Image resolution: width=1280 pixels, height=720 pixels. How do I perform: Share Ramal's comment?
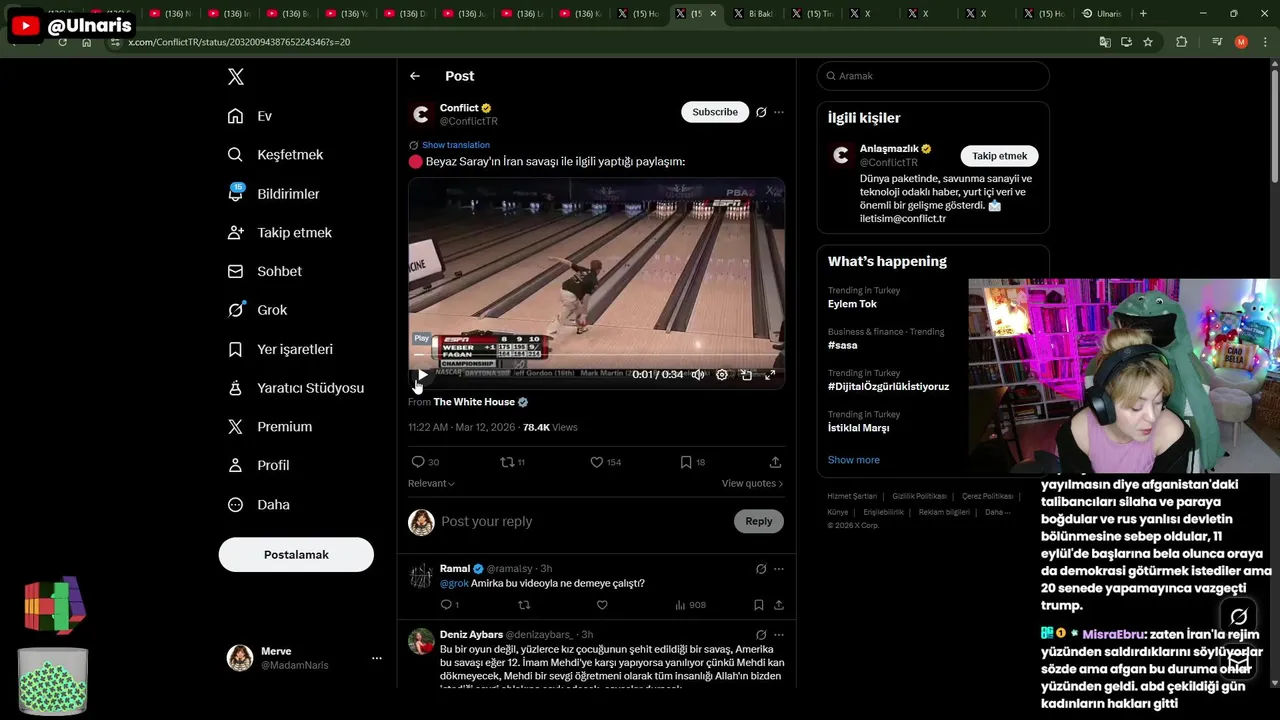click(778, 605)
